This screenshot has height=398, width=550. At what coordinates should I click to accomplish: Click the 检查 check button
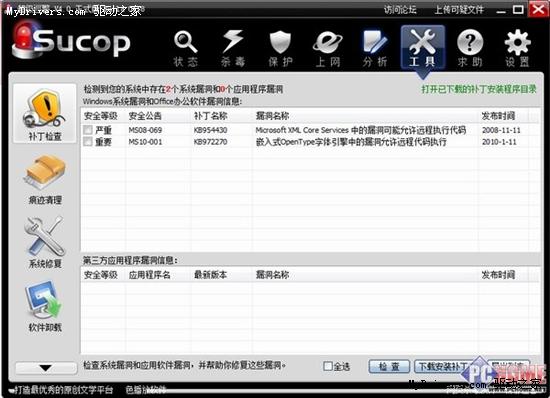click(x=389, y=367)
